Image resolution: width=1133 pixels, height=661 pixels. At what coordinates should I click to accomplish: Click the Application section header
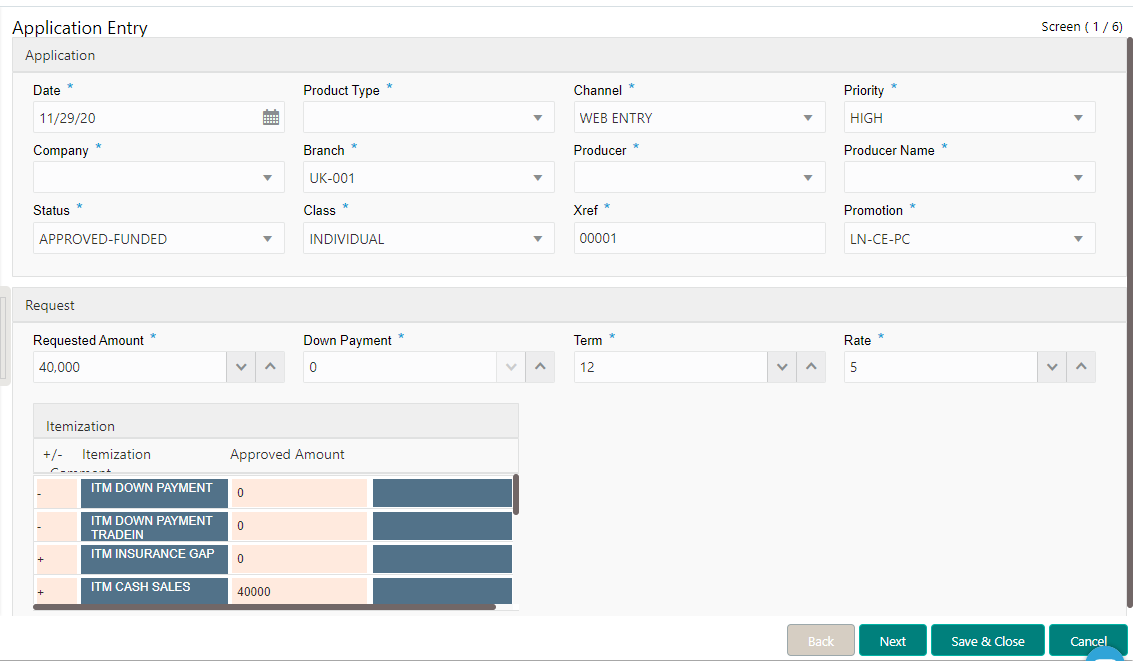point(569,55)
